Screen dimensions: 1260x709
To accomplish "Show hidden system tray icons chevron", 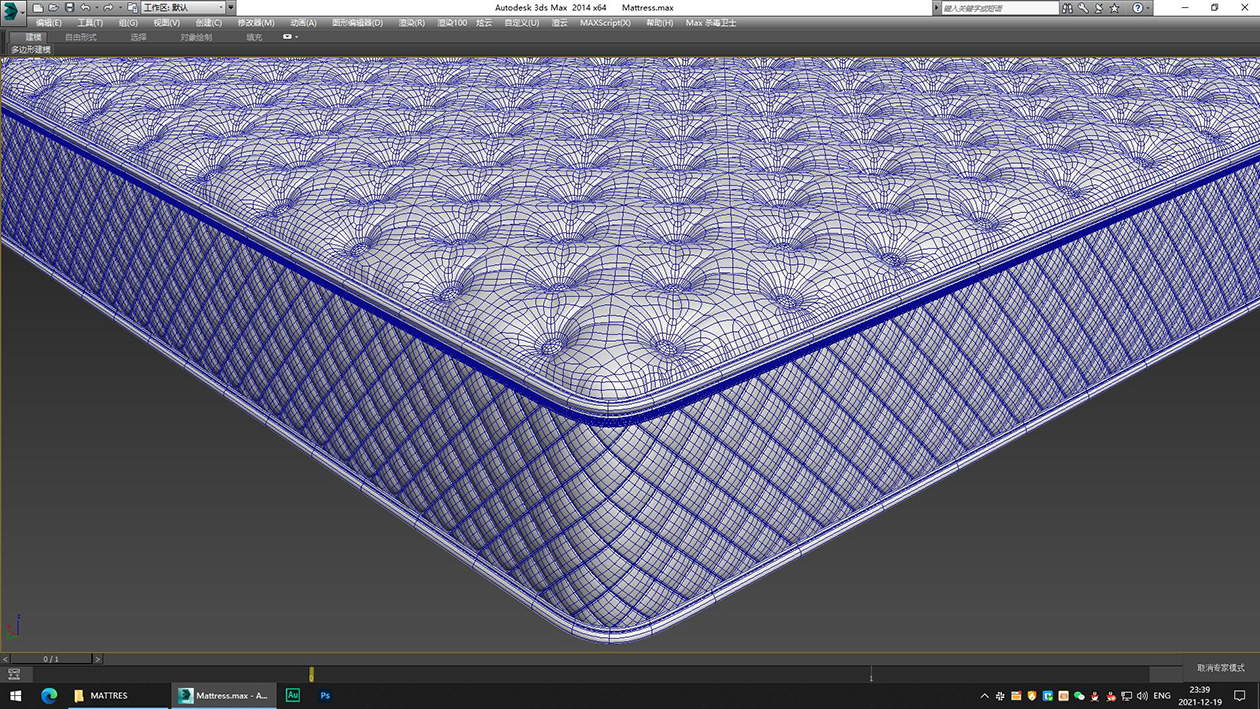I will coord(985,696).
